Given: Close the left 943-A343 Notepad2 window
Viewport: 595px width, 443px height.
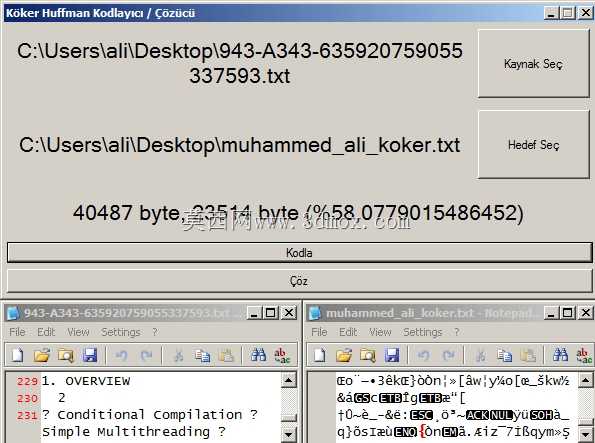Looking at the screenshot, I should pos(289,313).
